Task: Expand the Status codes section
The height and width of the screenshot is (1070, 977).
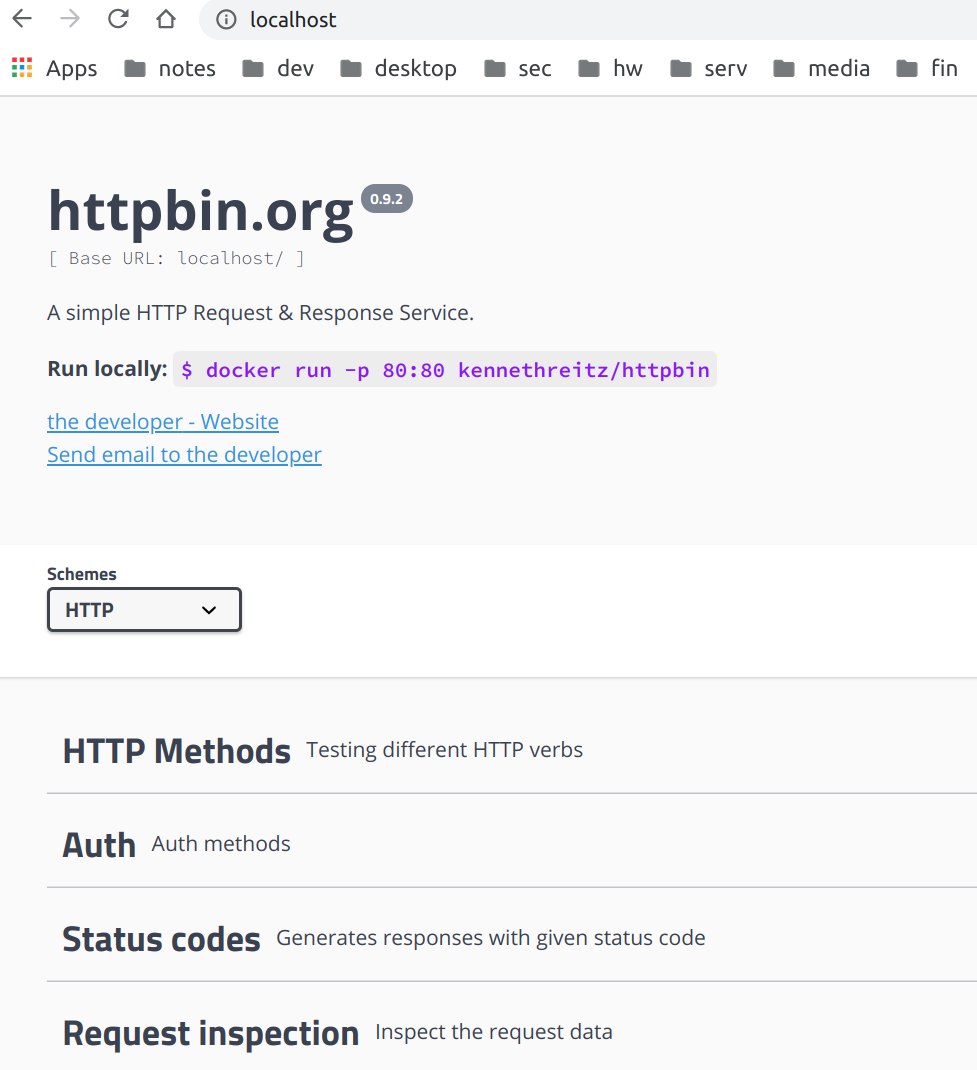Action: pyautogui.click(x=512, y=939)
